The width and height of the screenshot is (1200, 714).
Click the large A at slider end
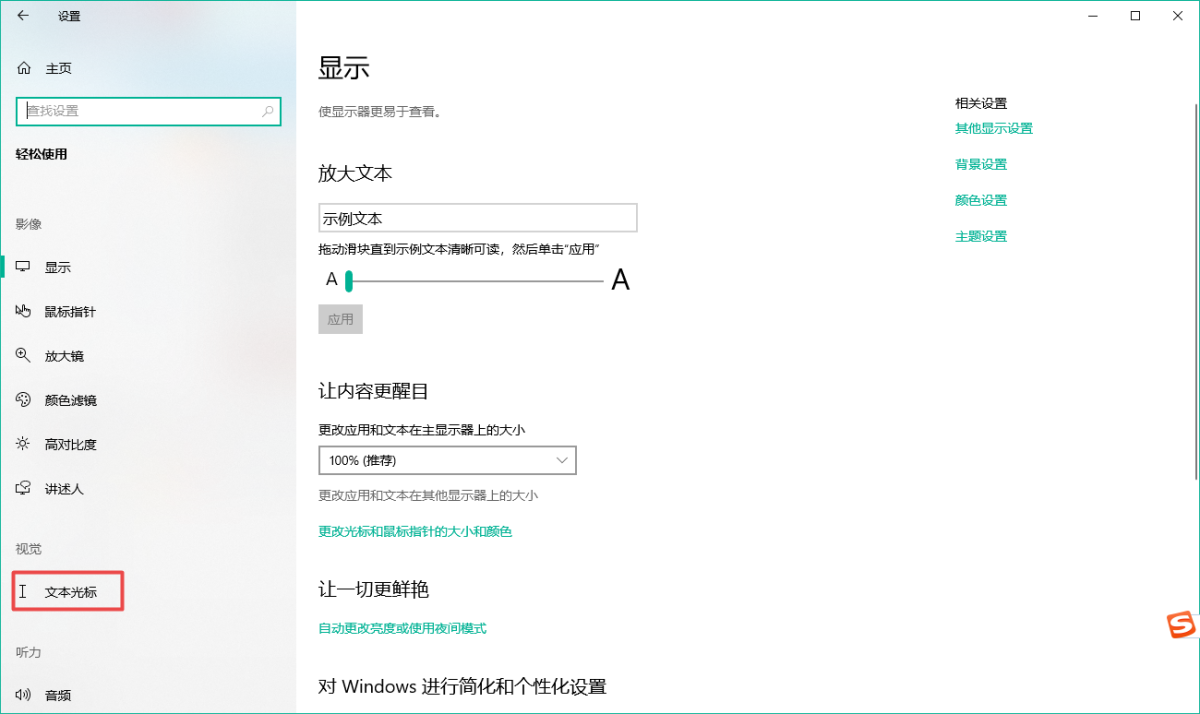coord(620,280)
